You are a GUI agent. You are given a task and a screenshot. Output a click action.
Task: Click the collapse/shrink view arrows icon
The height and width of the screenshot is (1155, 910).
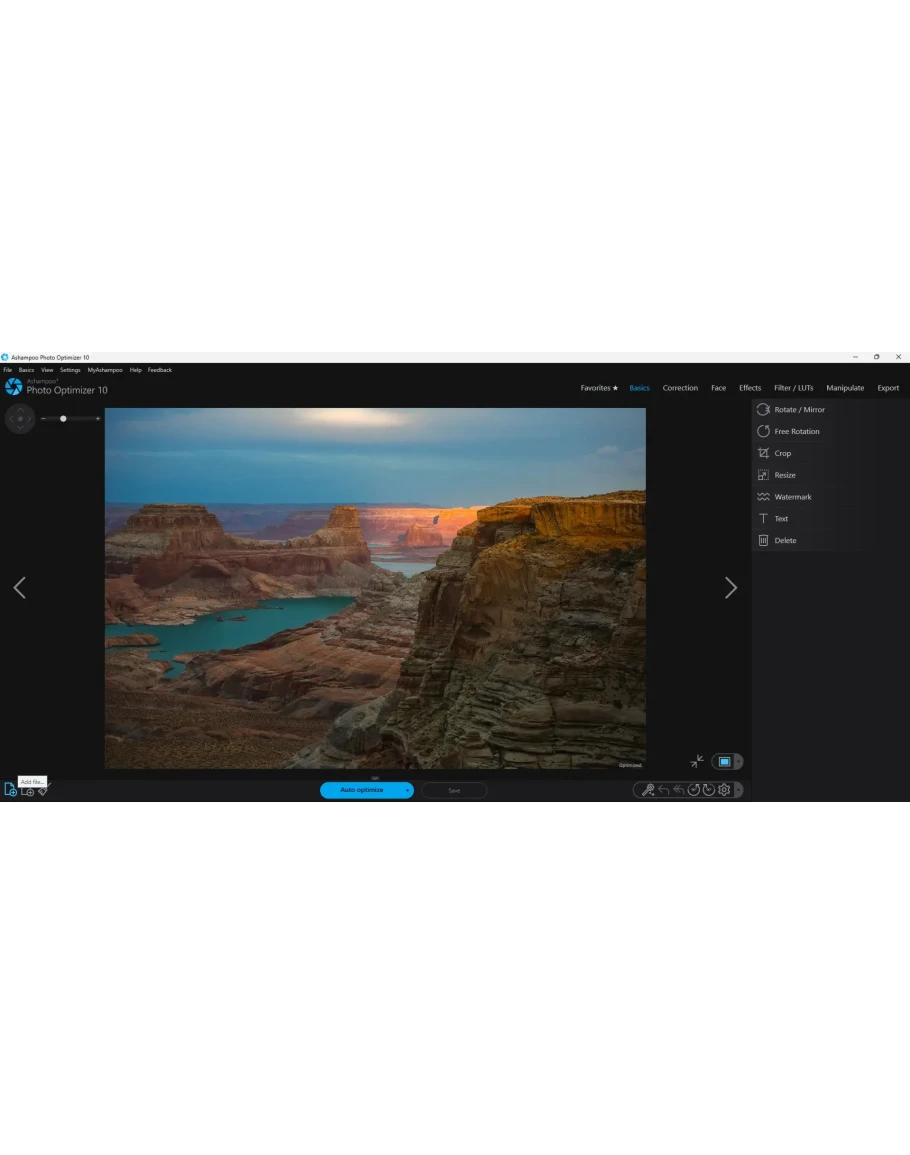(x=697, y=761)
